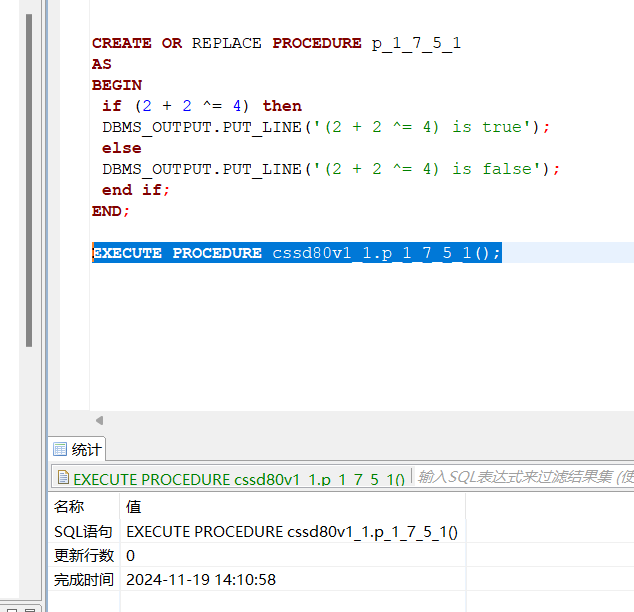Screen dimensions: 634x612
Task: Click the 'if (2 + 2 ^= 4) then' line
Action: coord(202,106)
